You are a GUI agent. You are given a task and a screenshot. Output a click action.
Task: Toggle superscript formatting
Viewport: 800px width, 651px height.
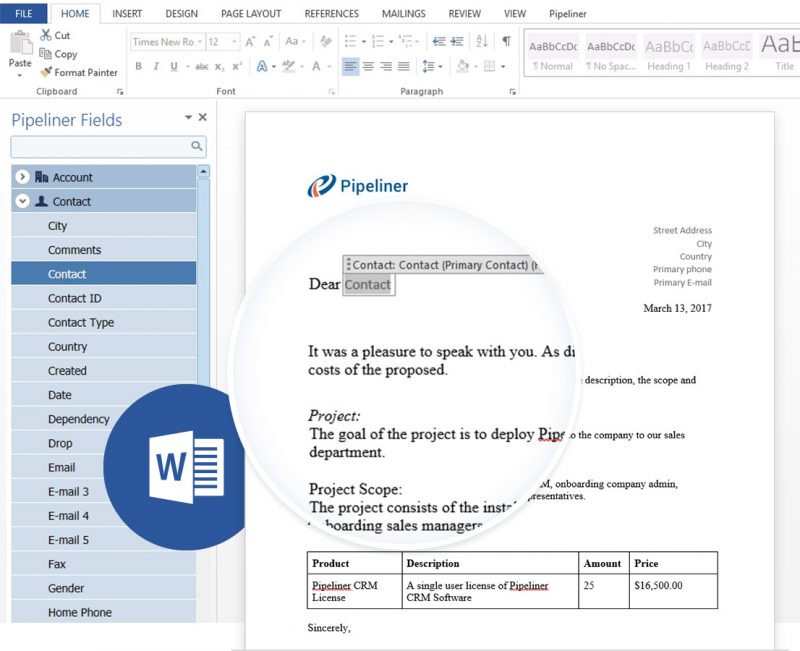coord(237,66)
